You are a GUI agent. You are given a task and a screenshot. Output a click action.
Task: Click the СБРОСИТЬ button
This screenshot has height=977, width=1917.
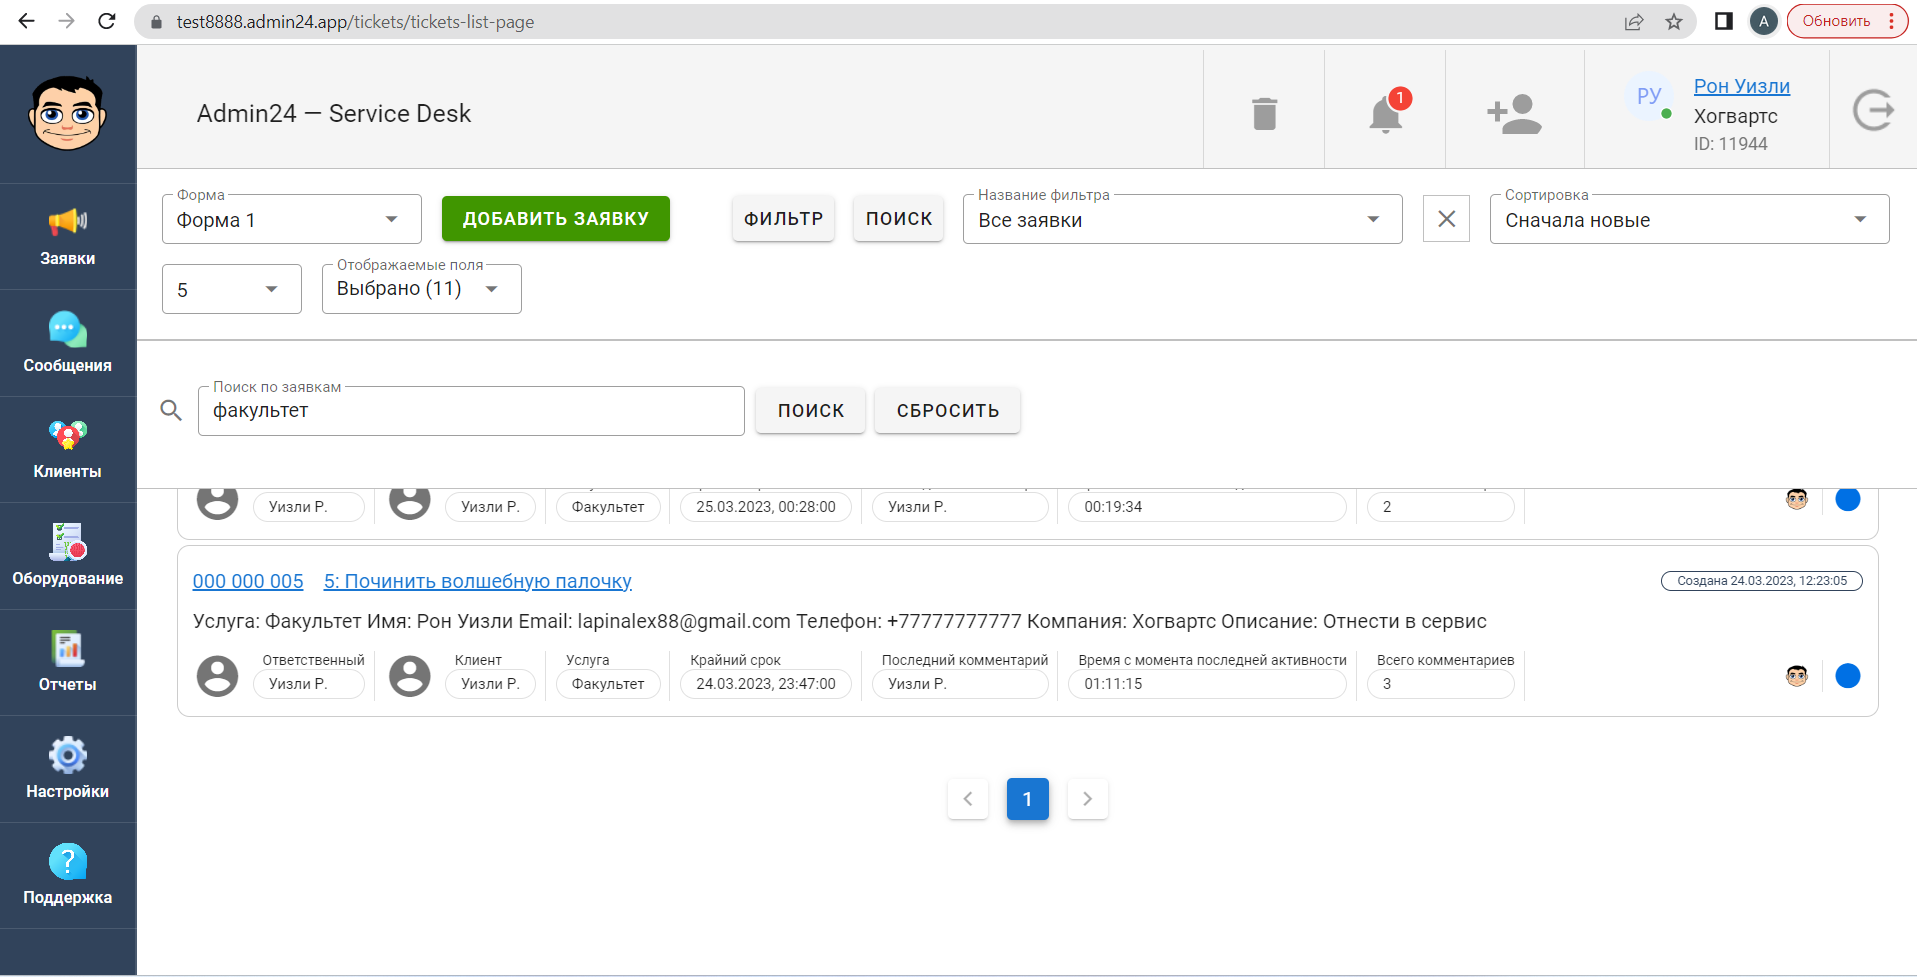click(947, 410)
